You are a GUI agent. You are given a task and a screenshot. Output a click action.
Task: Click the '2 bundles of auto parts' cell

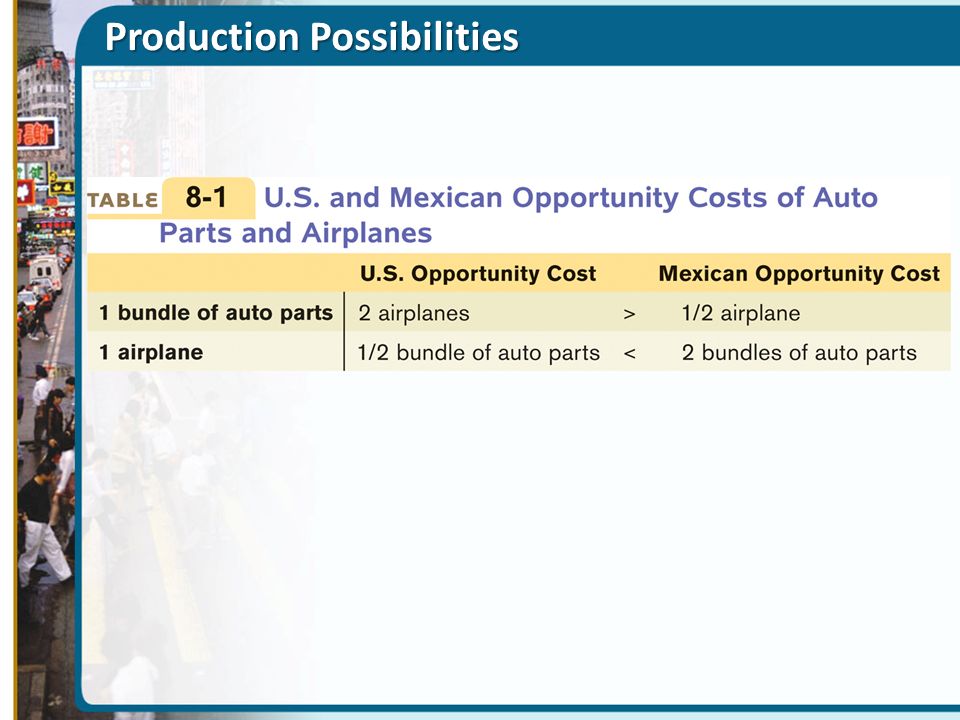tap(799, 353)
